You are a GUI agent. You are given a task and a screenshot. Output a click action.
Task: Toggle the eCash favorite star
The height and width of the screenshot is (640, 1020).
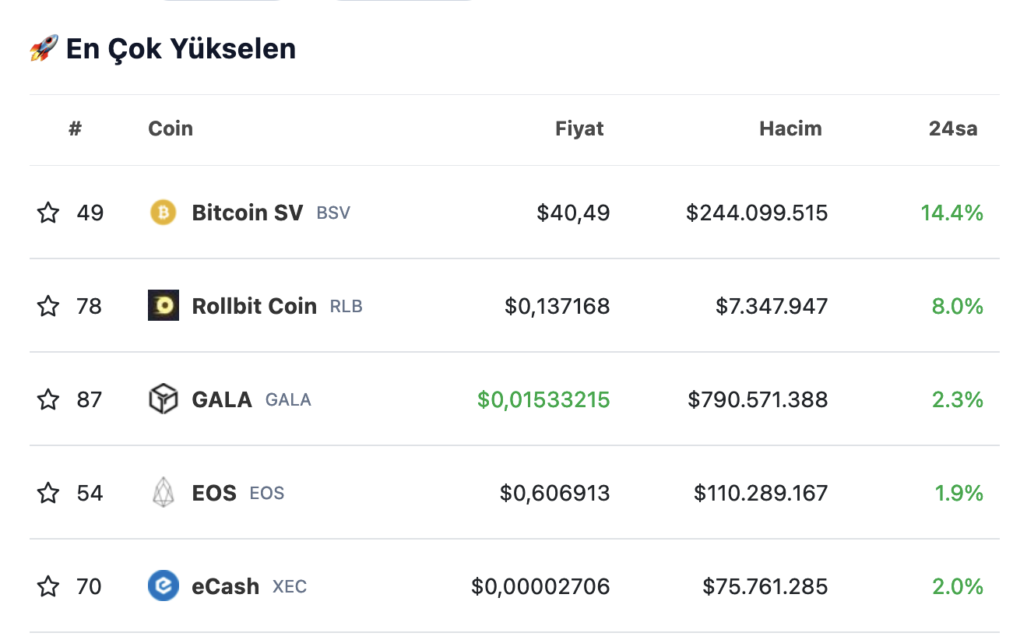pos(48,586)
